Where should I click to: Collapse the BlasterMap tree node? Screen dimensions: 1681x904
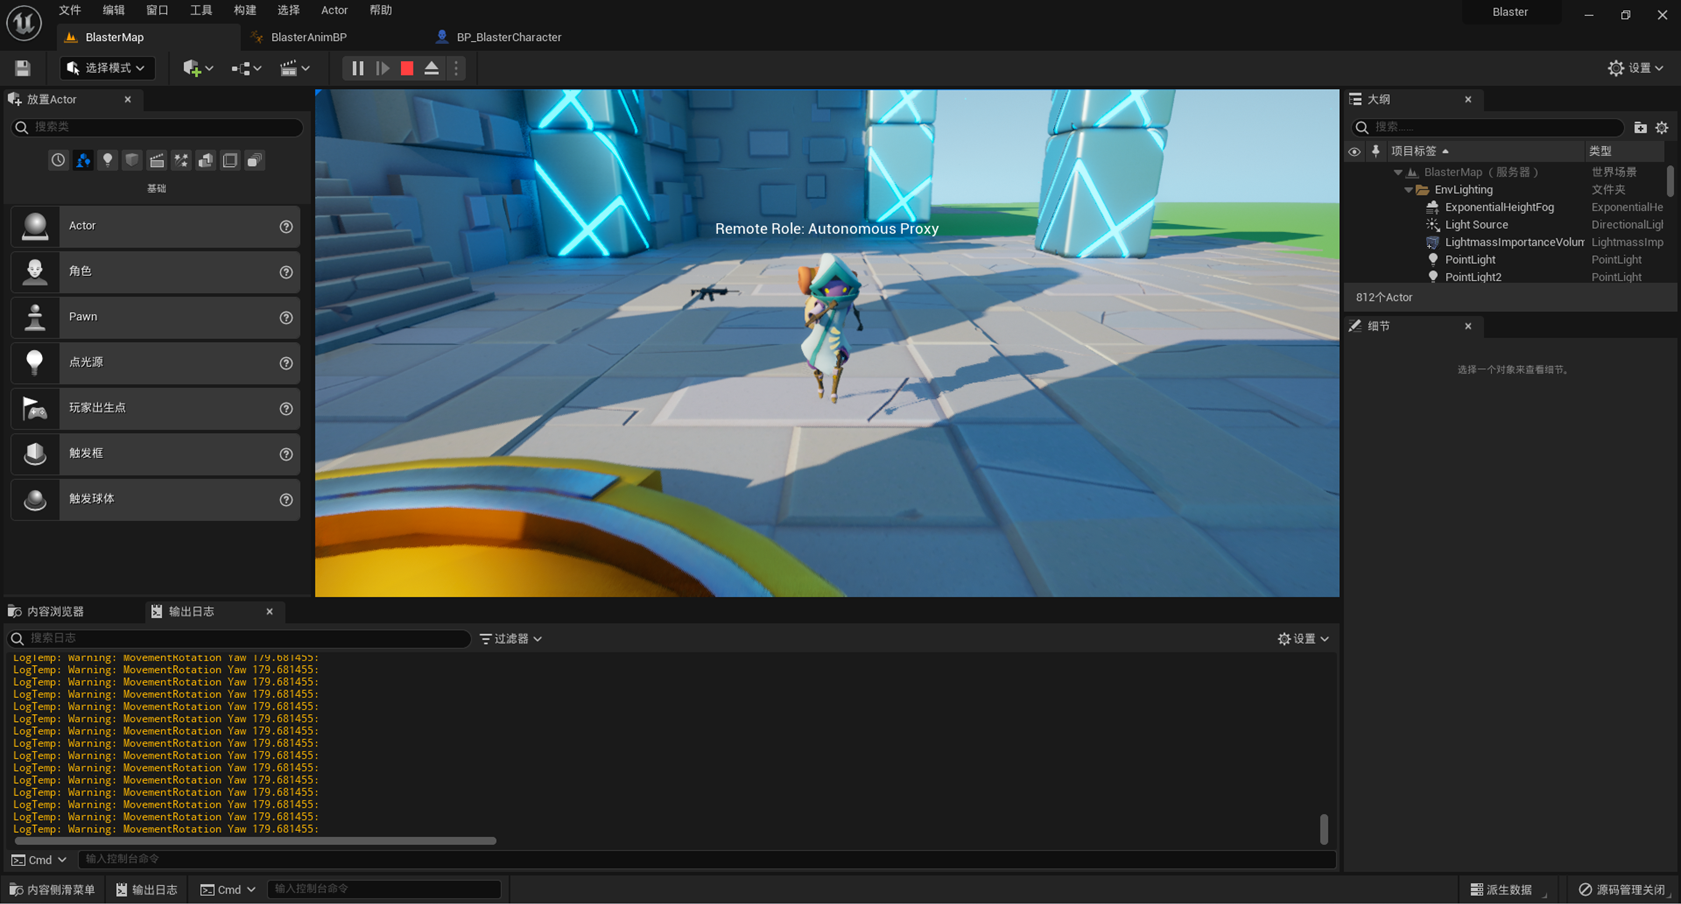point(1398,172)
